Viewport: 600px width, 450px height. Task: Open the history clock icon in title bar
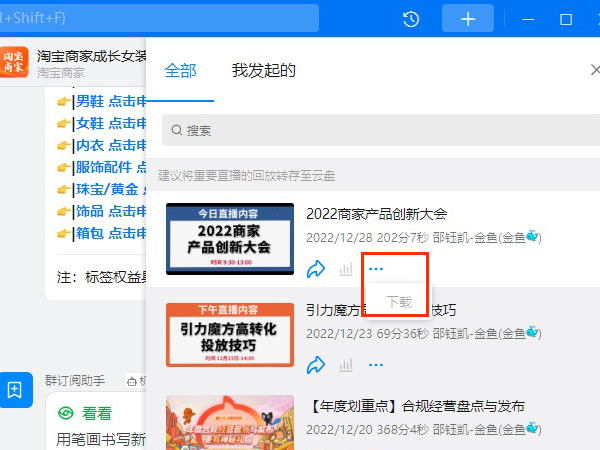pos(411,19)
